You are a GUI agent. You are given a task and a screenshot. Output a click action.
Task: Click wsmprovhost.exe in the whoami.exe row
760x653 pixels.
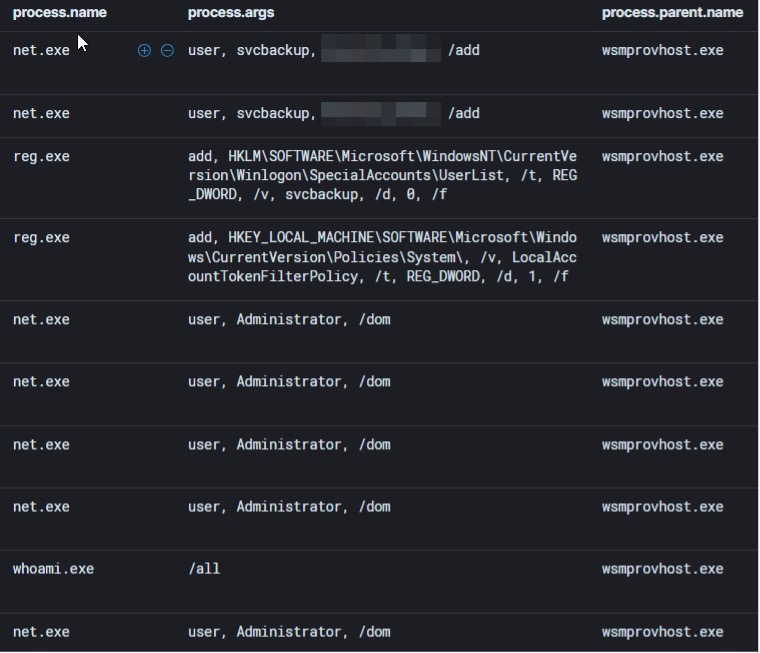(662, 569)
